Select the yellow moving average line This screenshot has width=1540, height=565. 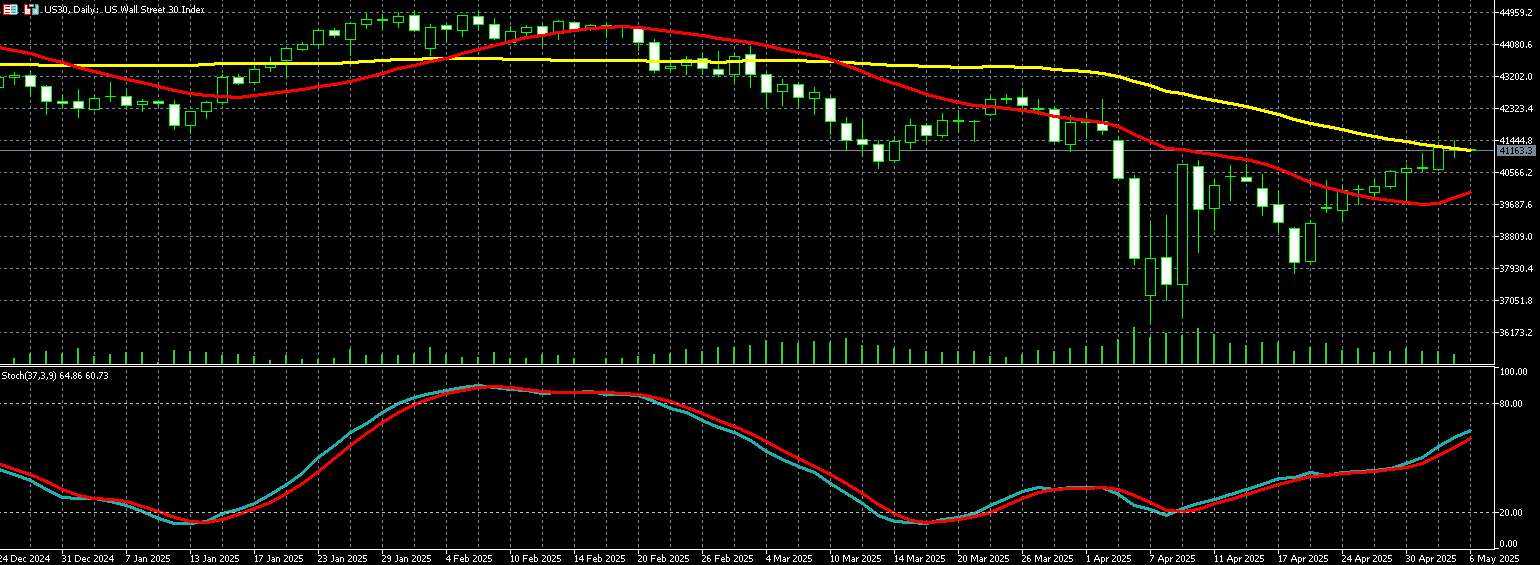(600, 60)
